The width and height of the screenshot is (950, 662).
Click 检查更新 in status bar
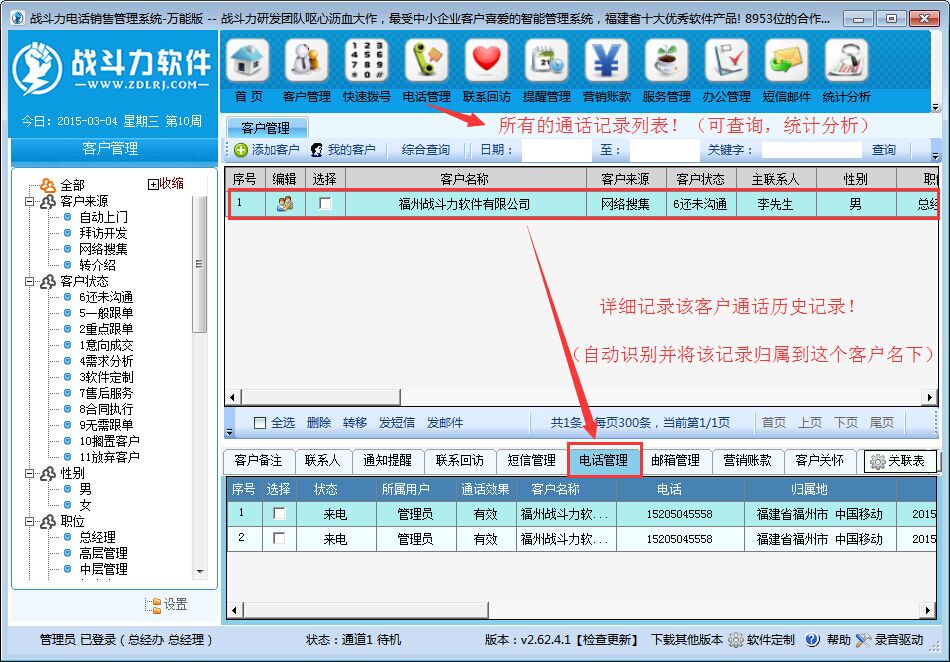point(607,640)
